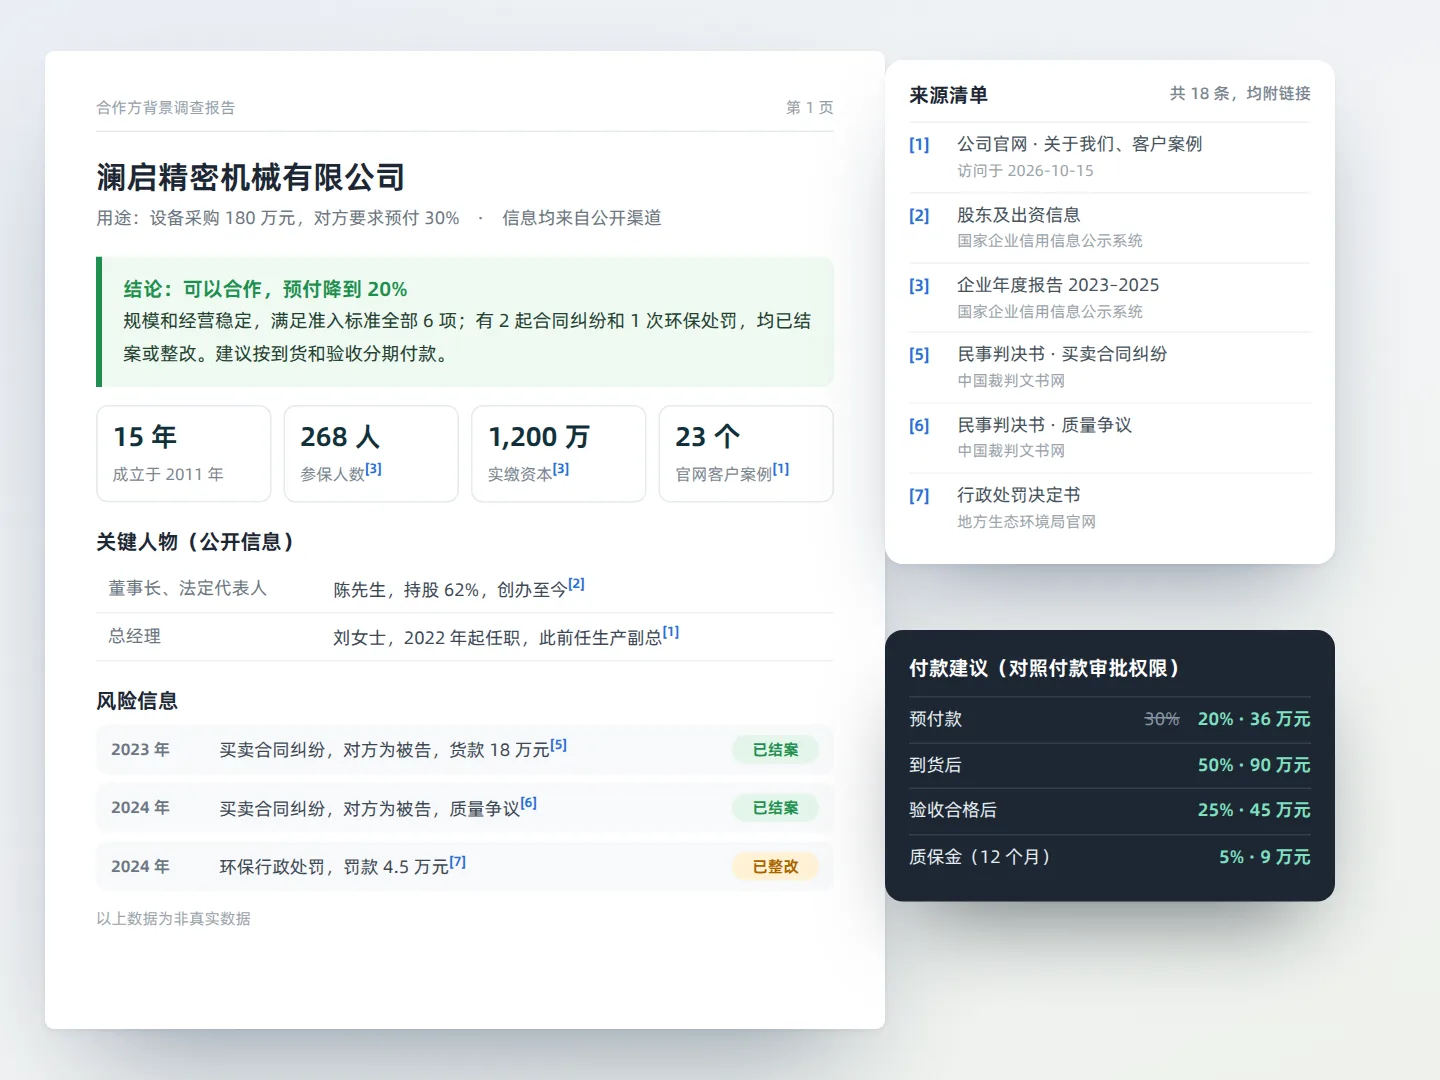The height and width of the screenshot is (1080, 1440).
Task: Follow citation [1] after 此前任生产副总
Action: pos(671,632)
